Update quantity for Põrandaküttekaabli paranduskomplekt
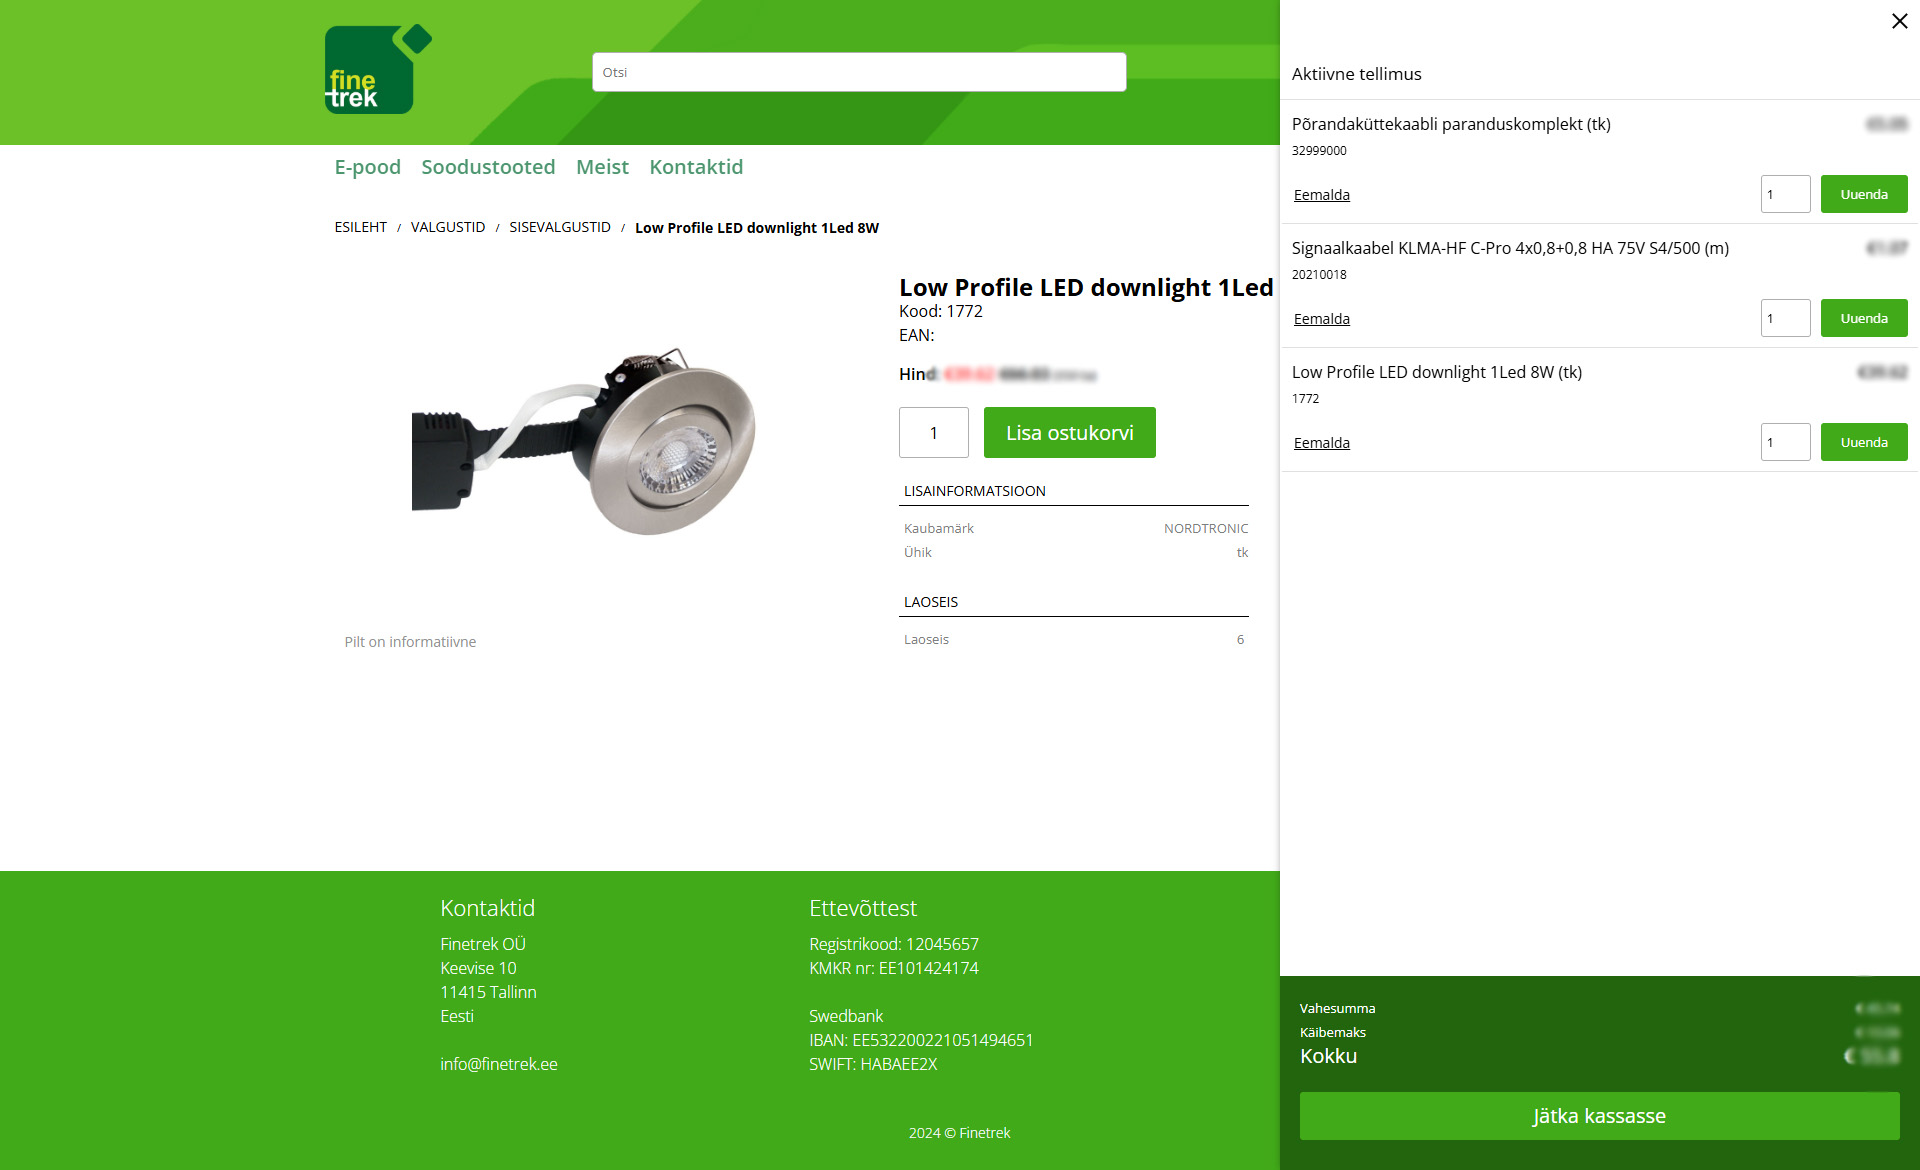The width and height of the screenshot is (1920, 1170). (x=1863, y=194)
